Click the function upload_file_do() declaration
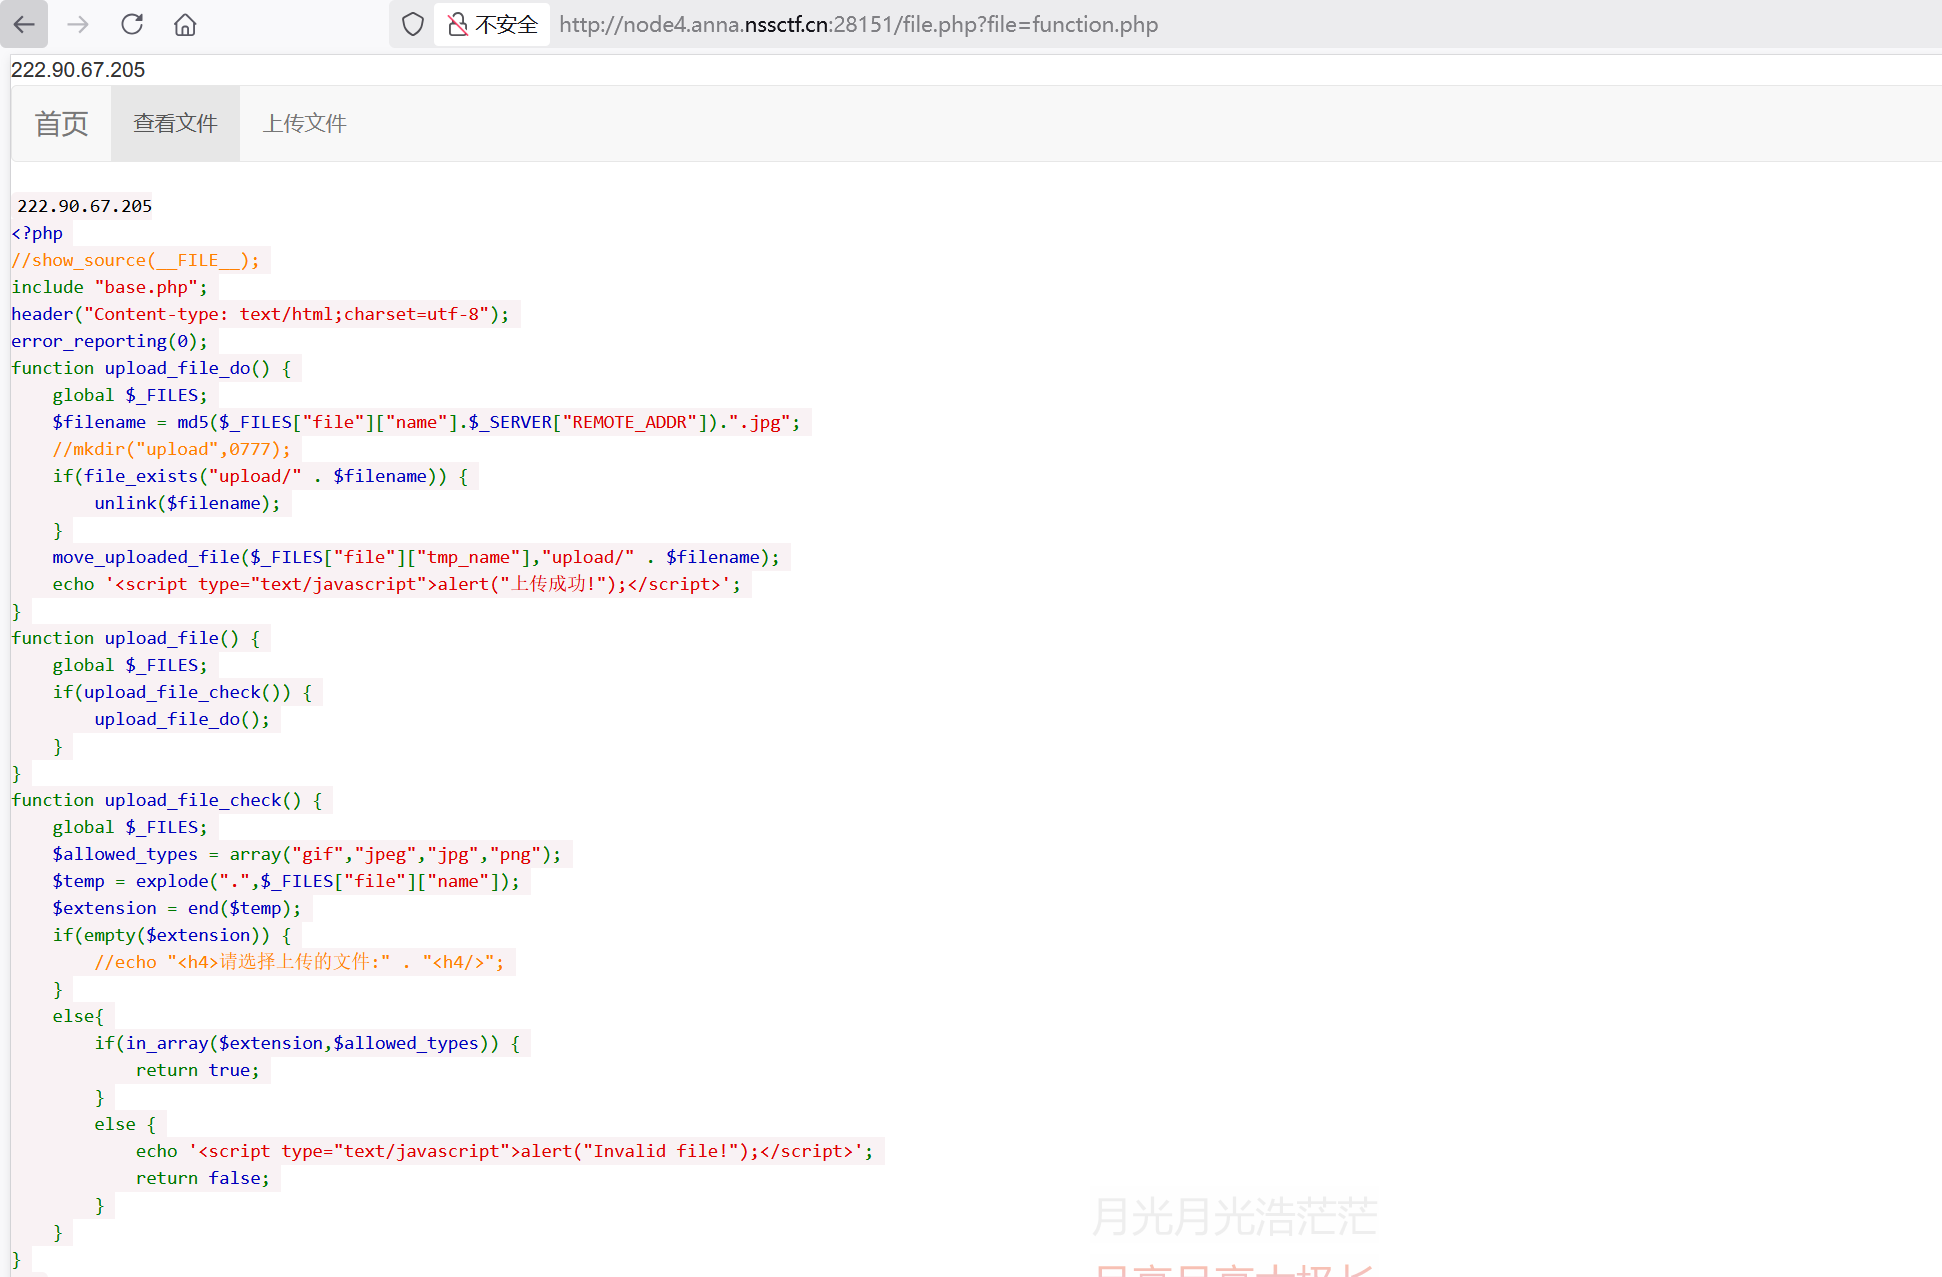 point(151,368)
